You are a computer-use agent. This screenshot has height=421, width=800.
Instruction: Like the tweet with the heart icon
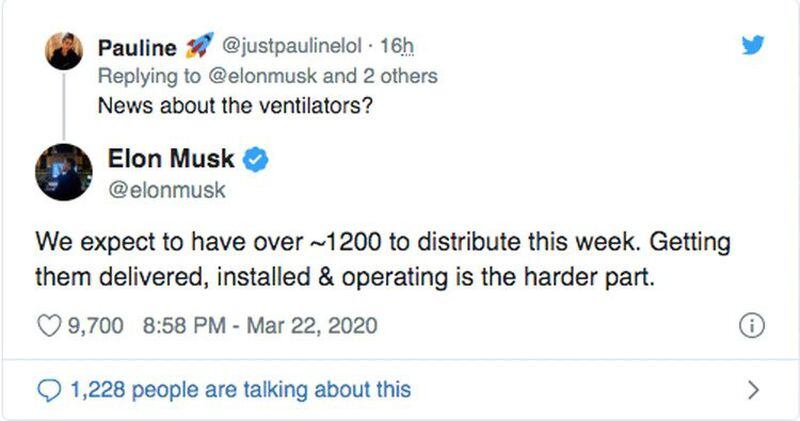coord(49,326)
